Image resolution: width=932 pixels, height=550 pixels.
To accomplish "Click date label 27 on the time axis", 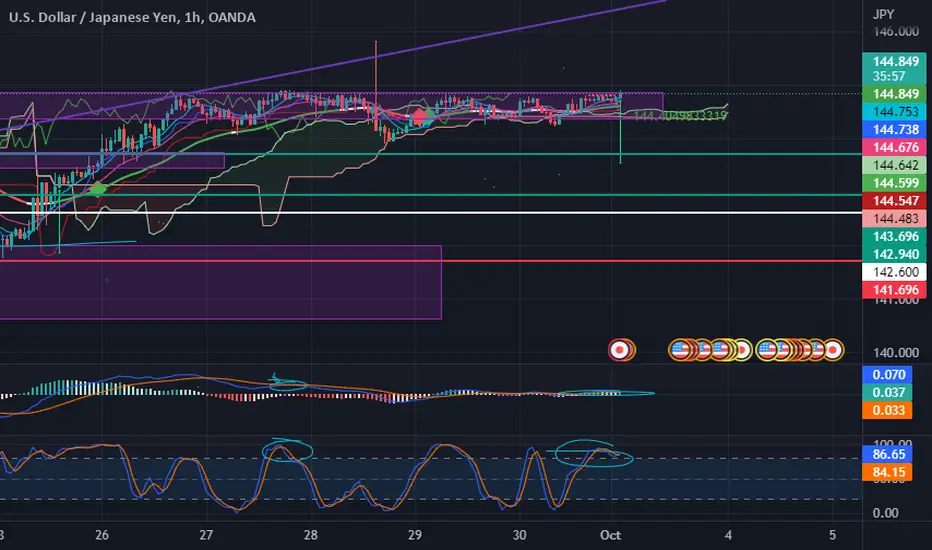I will pos(206,535).
